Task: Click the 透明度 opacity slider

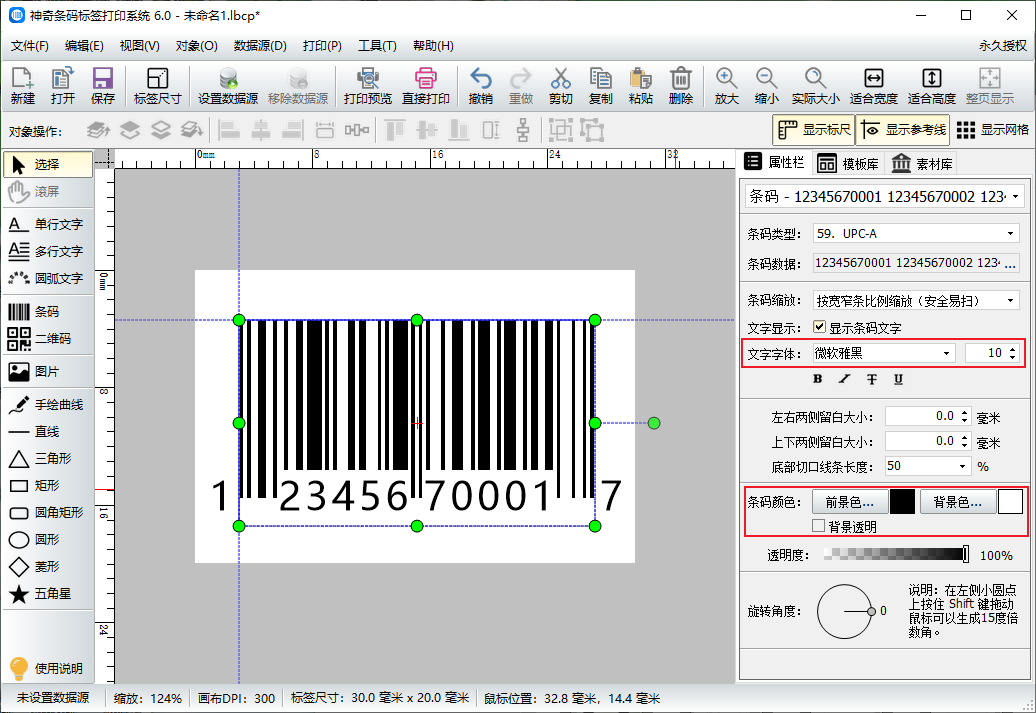Action: 897,554
